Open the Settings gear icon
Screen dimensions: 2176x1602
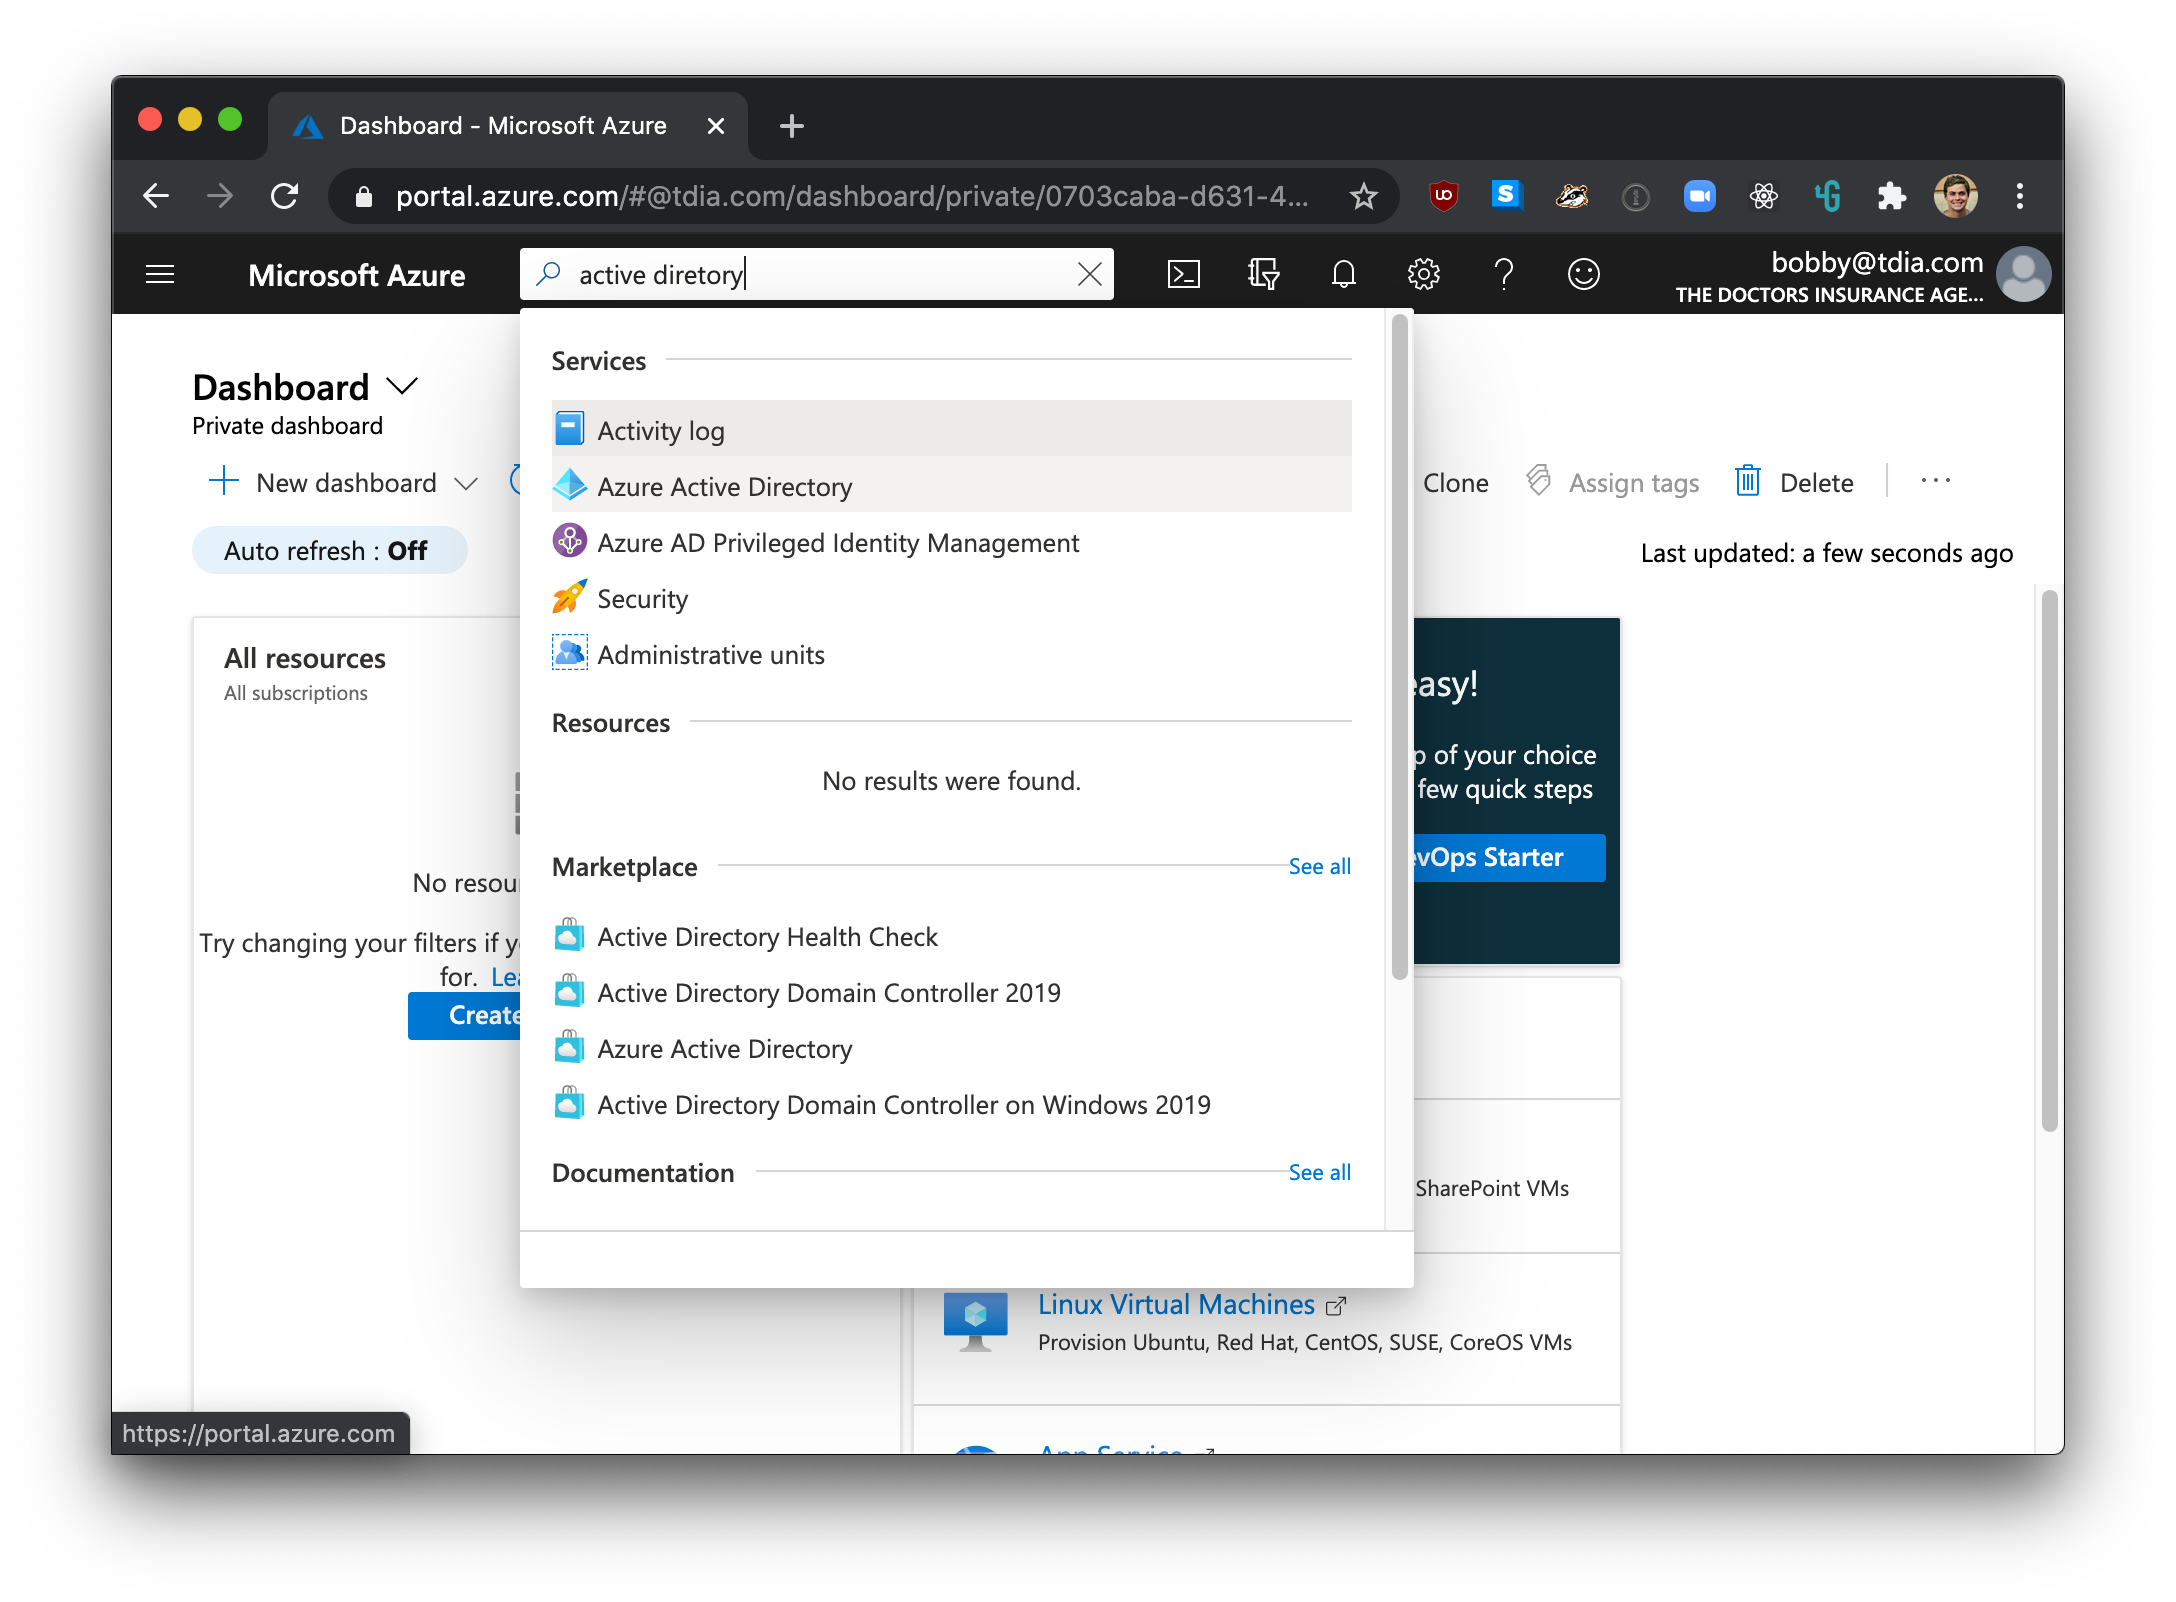pyautogui.click(x=1423, y=274)
